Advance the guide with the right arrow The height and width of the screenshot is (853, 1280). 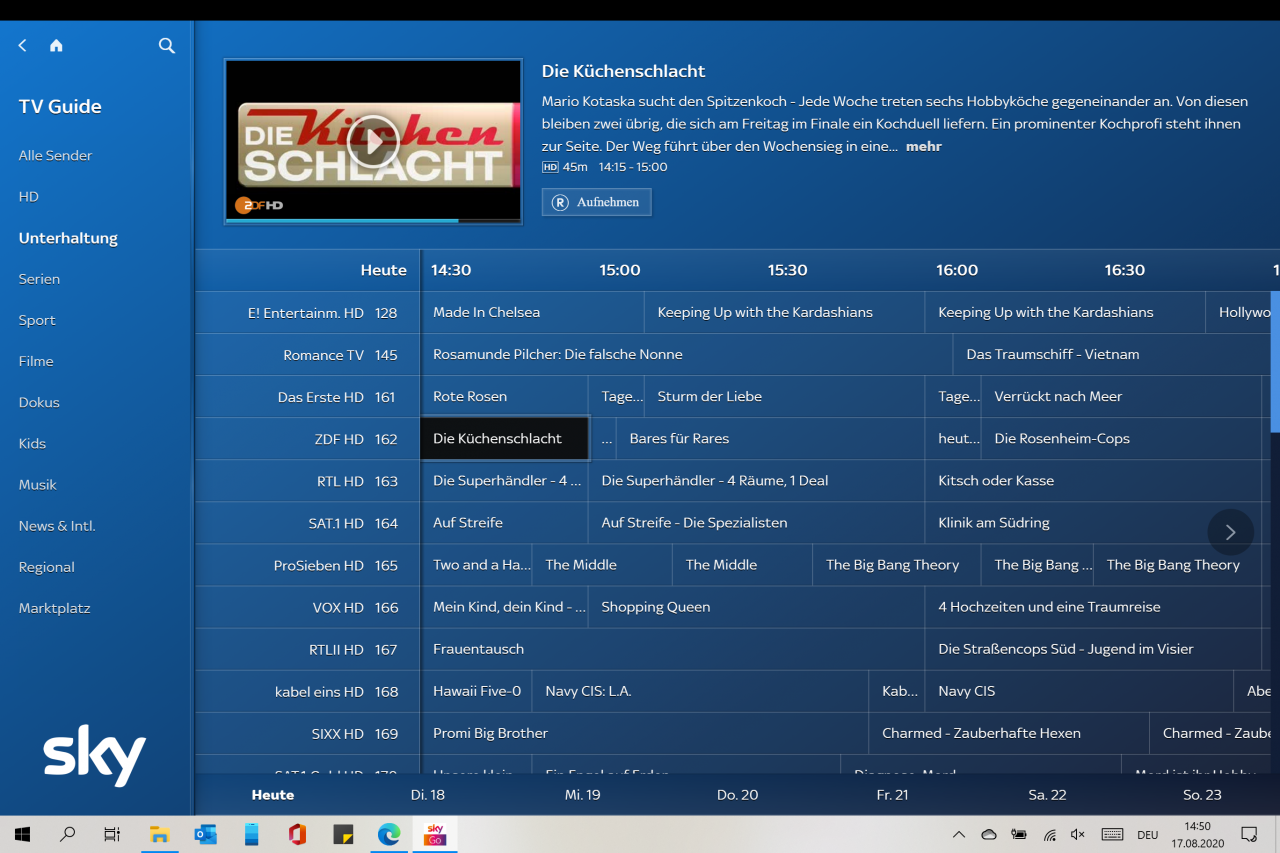[x=1231, y=532]
